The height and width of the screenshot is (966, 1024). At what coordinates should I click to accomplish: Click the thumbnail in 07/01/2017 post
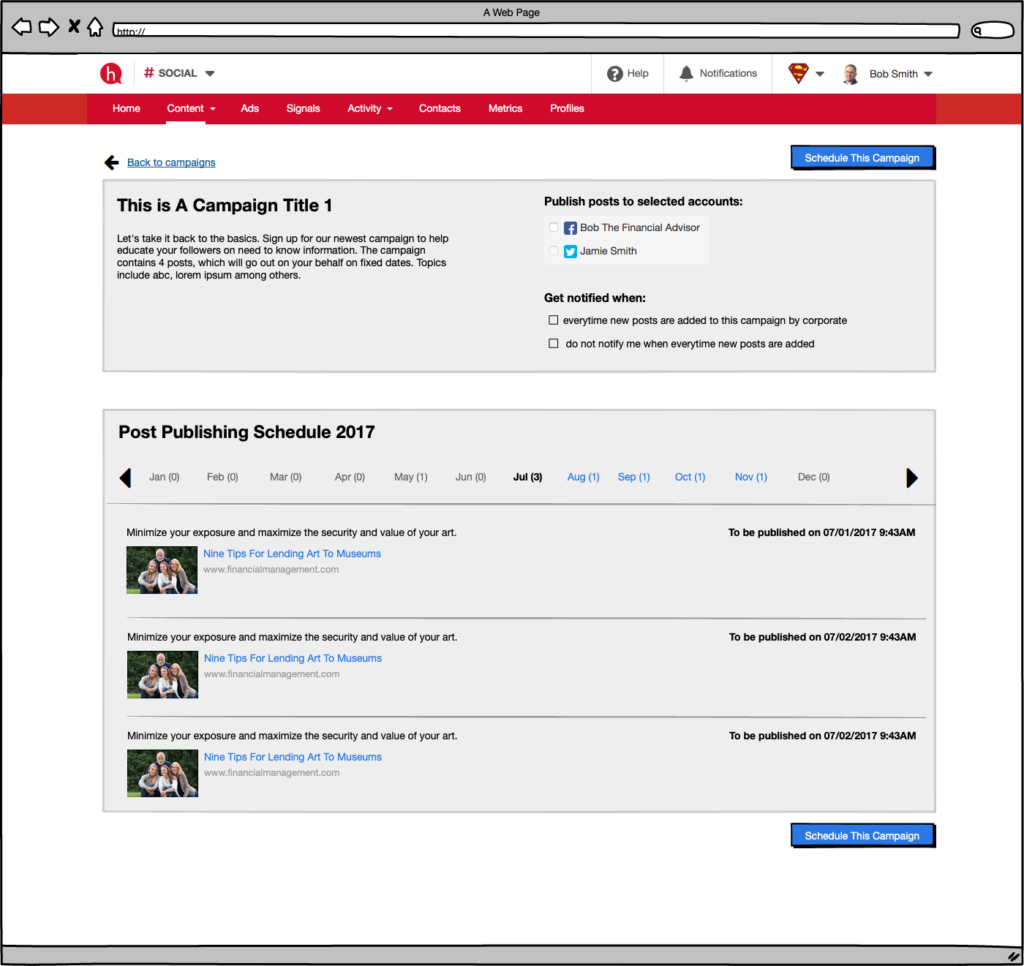tap(162, 570)
